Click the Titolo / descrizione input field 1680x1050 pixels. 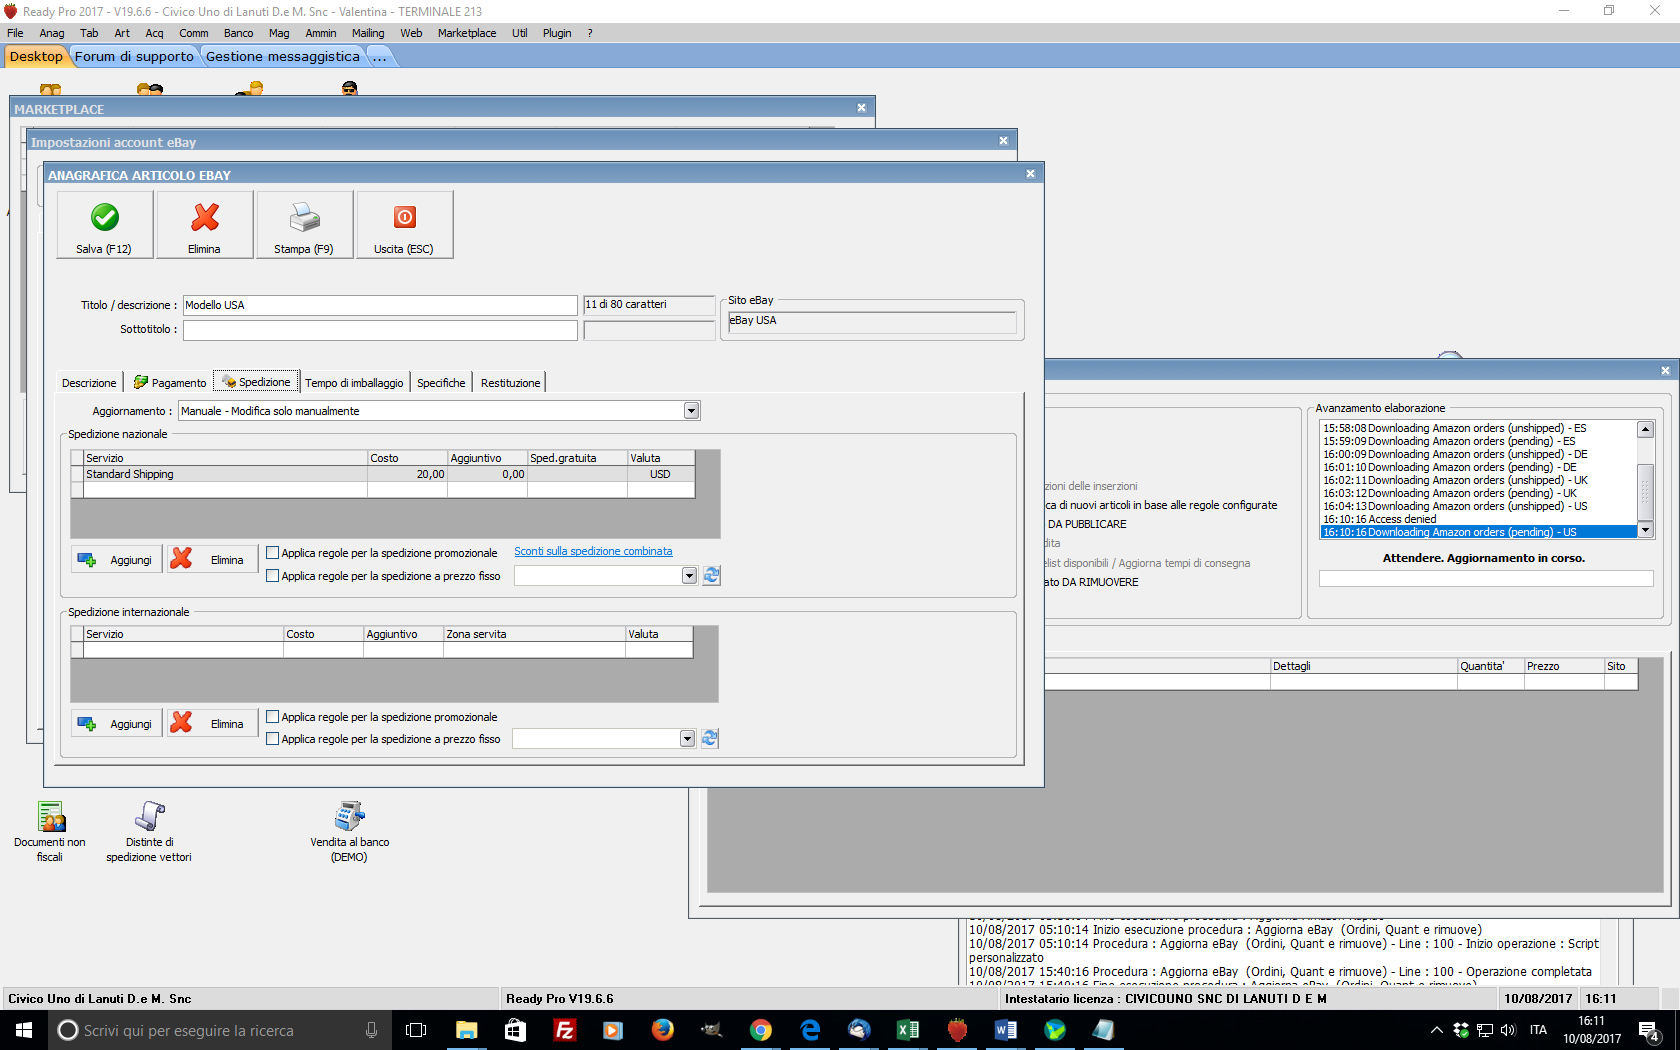(x=380, y=305)
